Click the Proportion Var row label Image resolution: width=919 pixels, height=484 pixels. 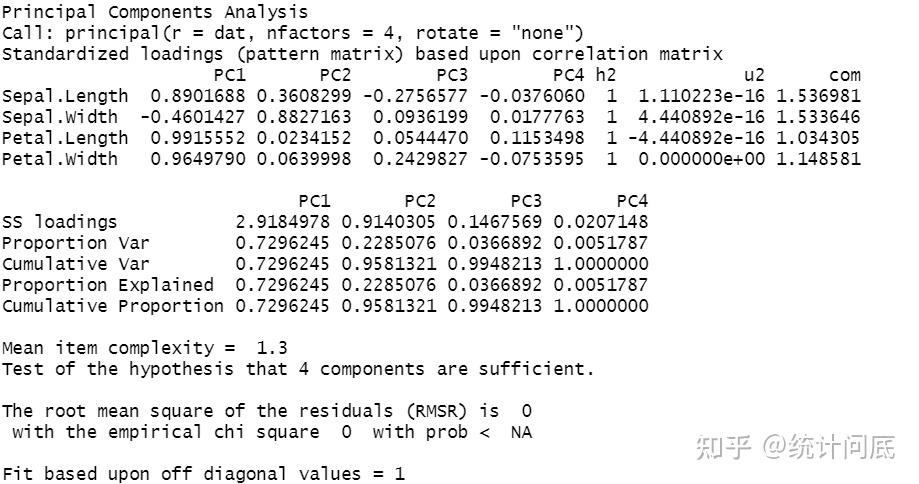[76, 243]
